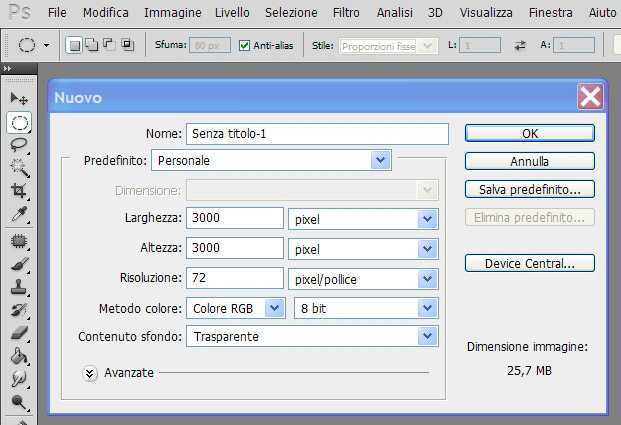
Task: Click the Annulla button
Action: coord(530,161)
